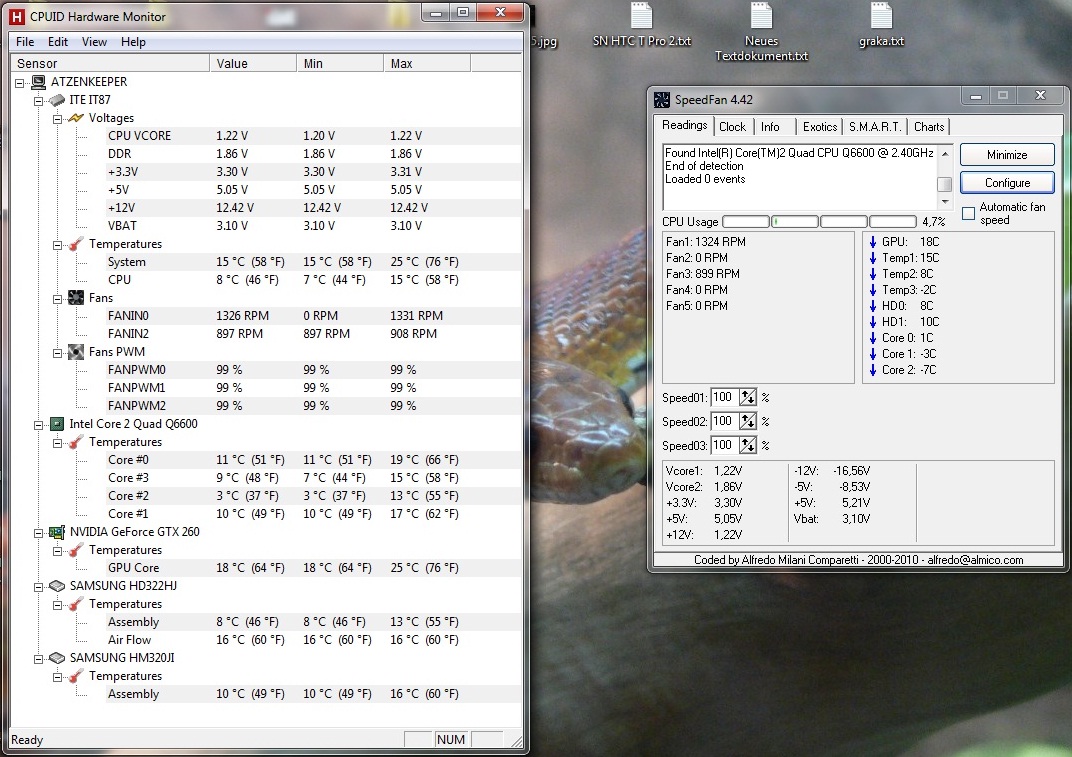Open the View menu in Hardware Monitor
Image resolution: width=1072 pixels, height=757 pixels.
pos(94,42)
